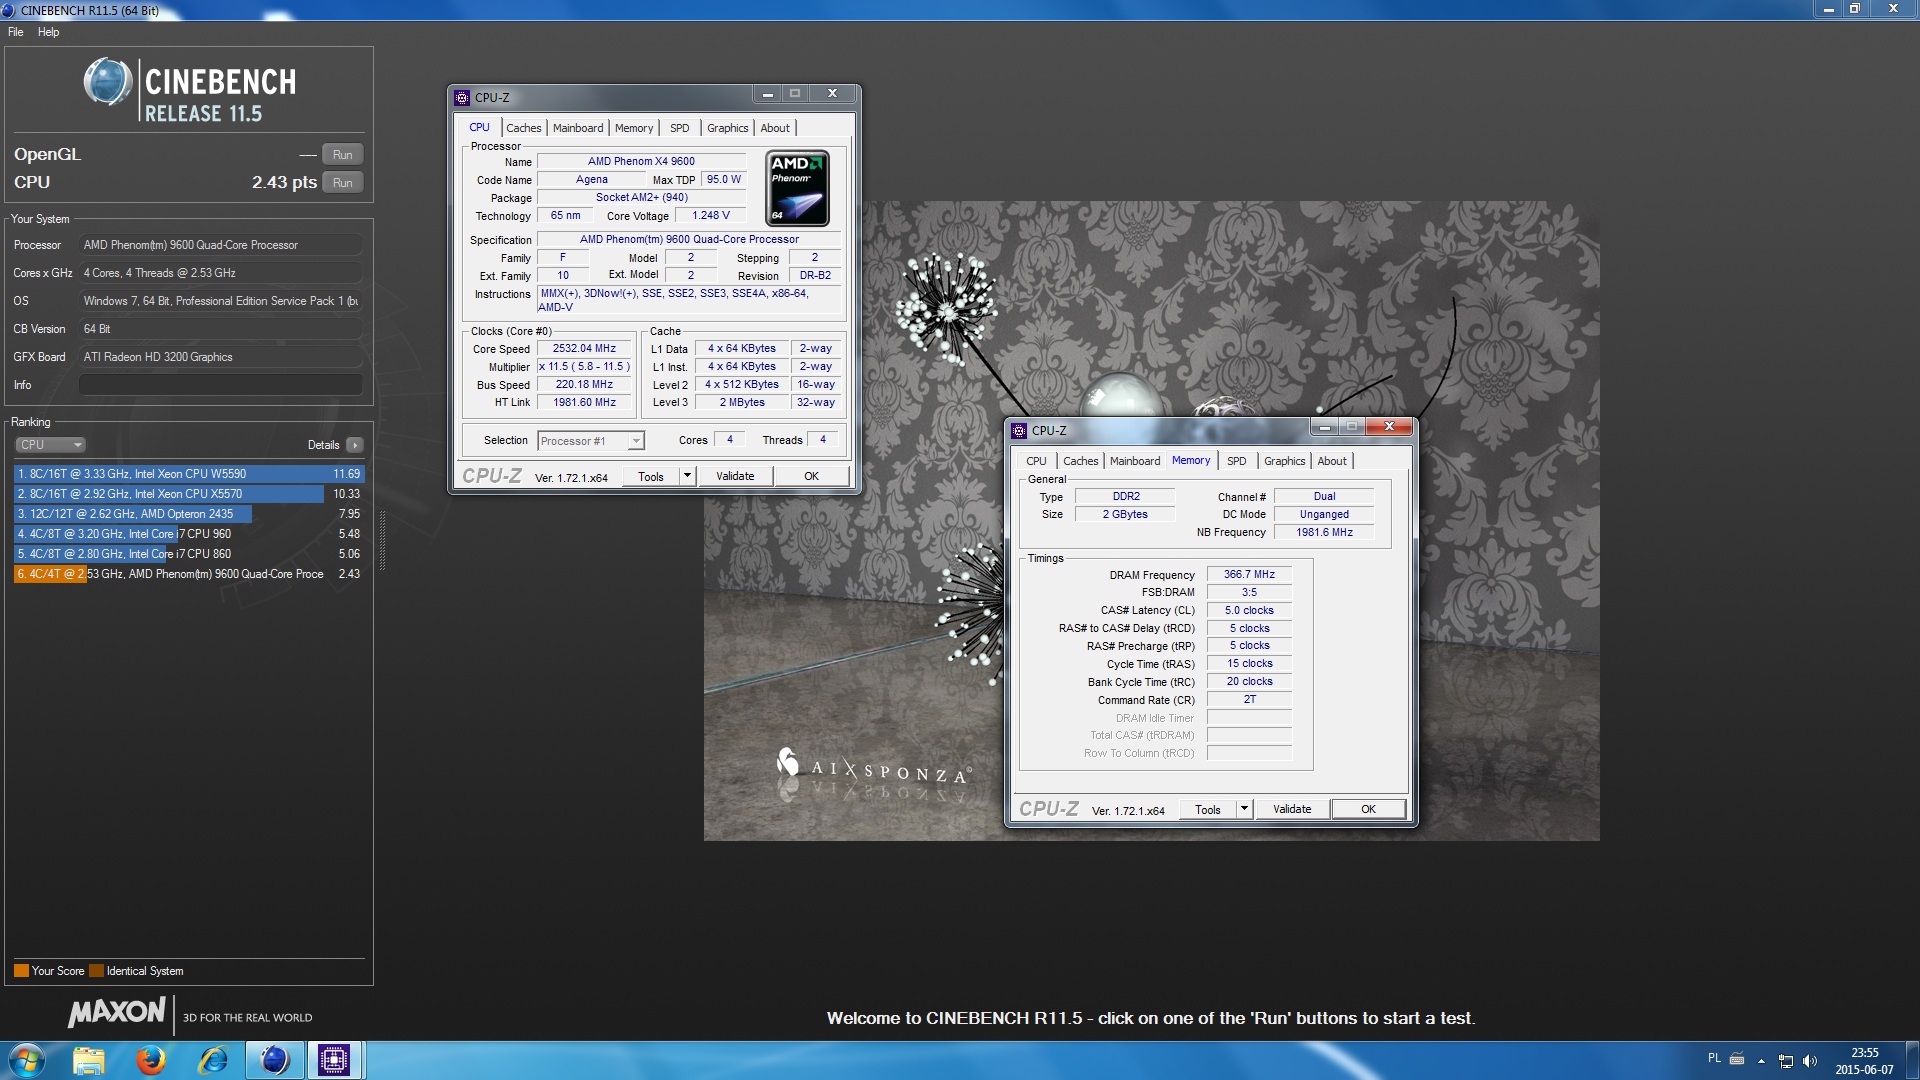Click CPU-Z window icon in first window
1920x1080 pixels.
click(461, 97)
